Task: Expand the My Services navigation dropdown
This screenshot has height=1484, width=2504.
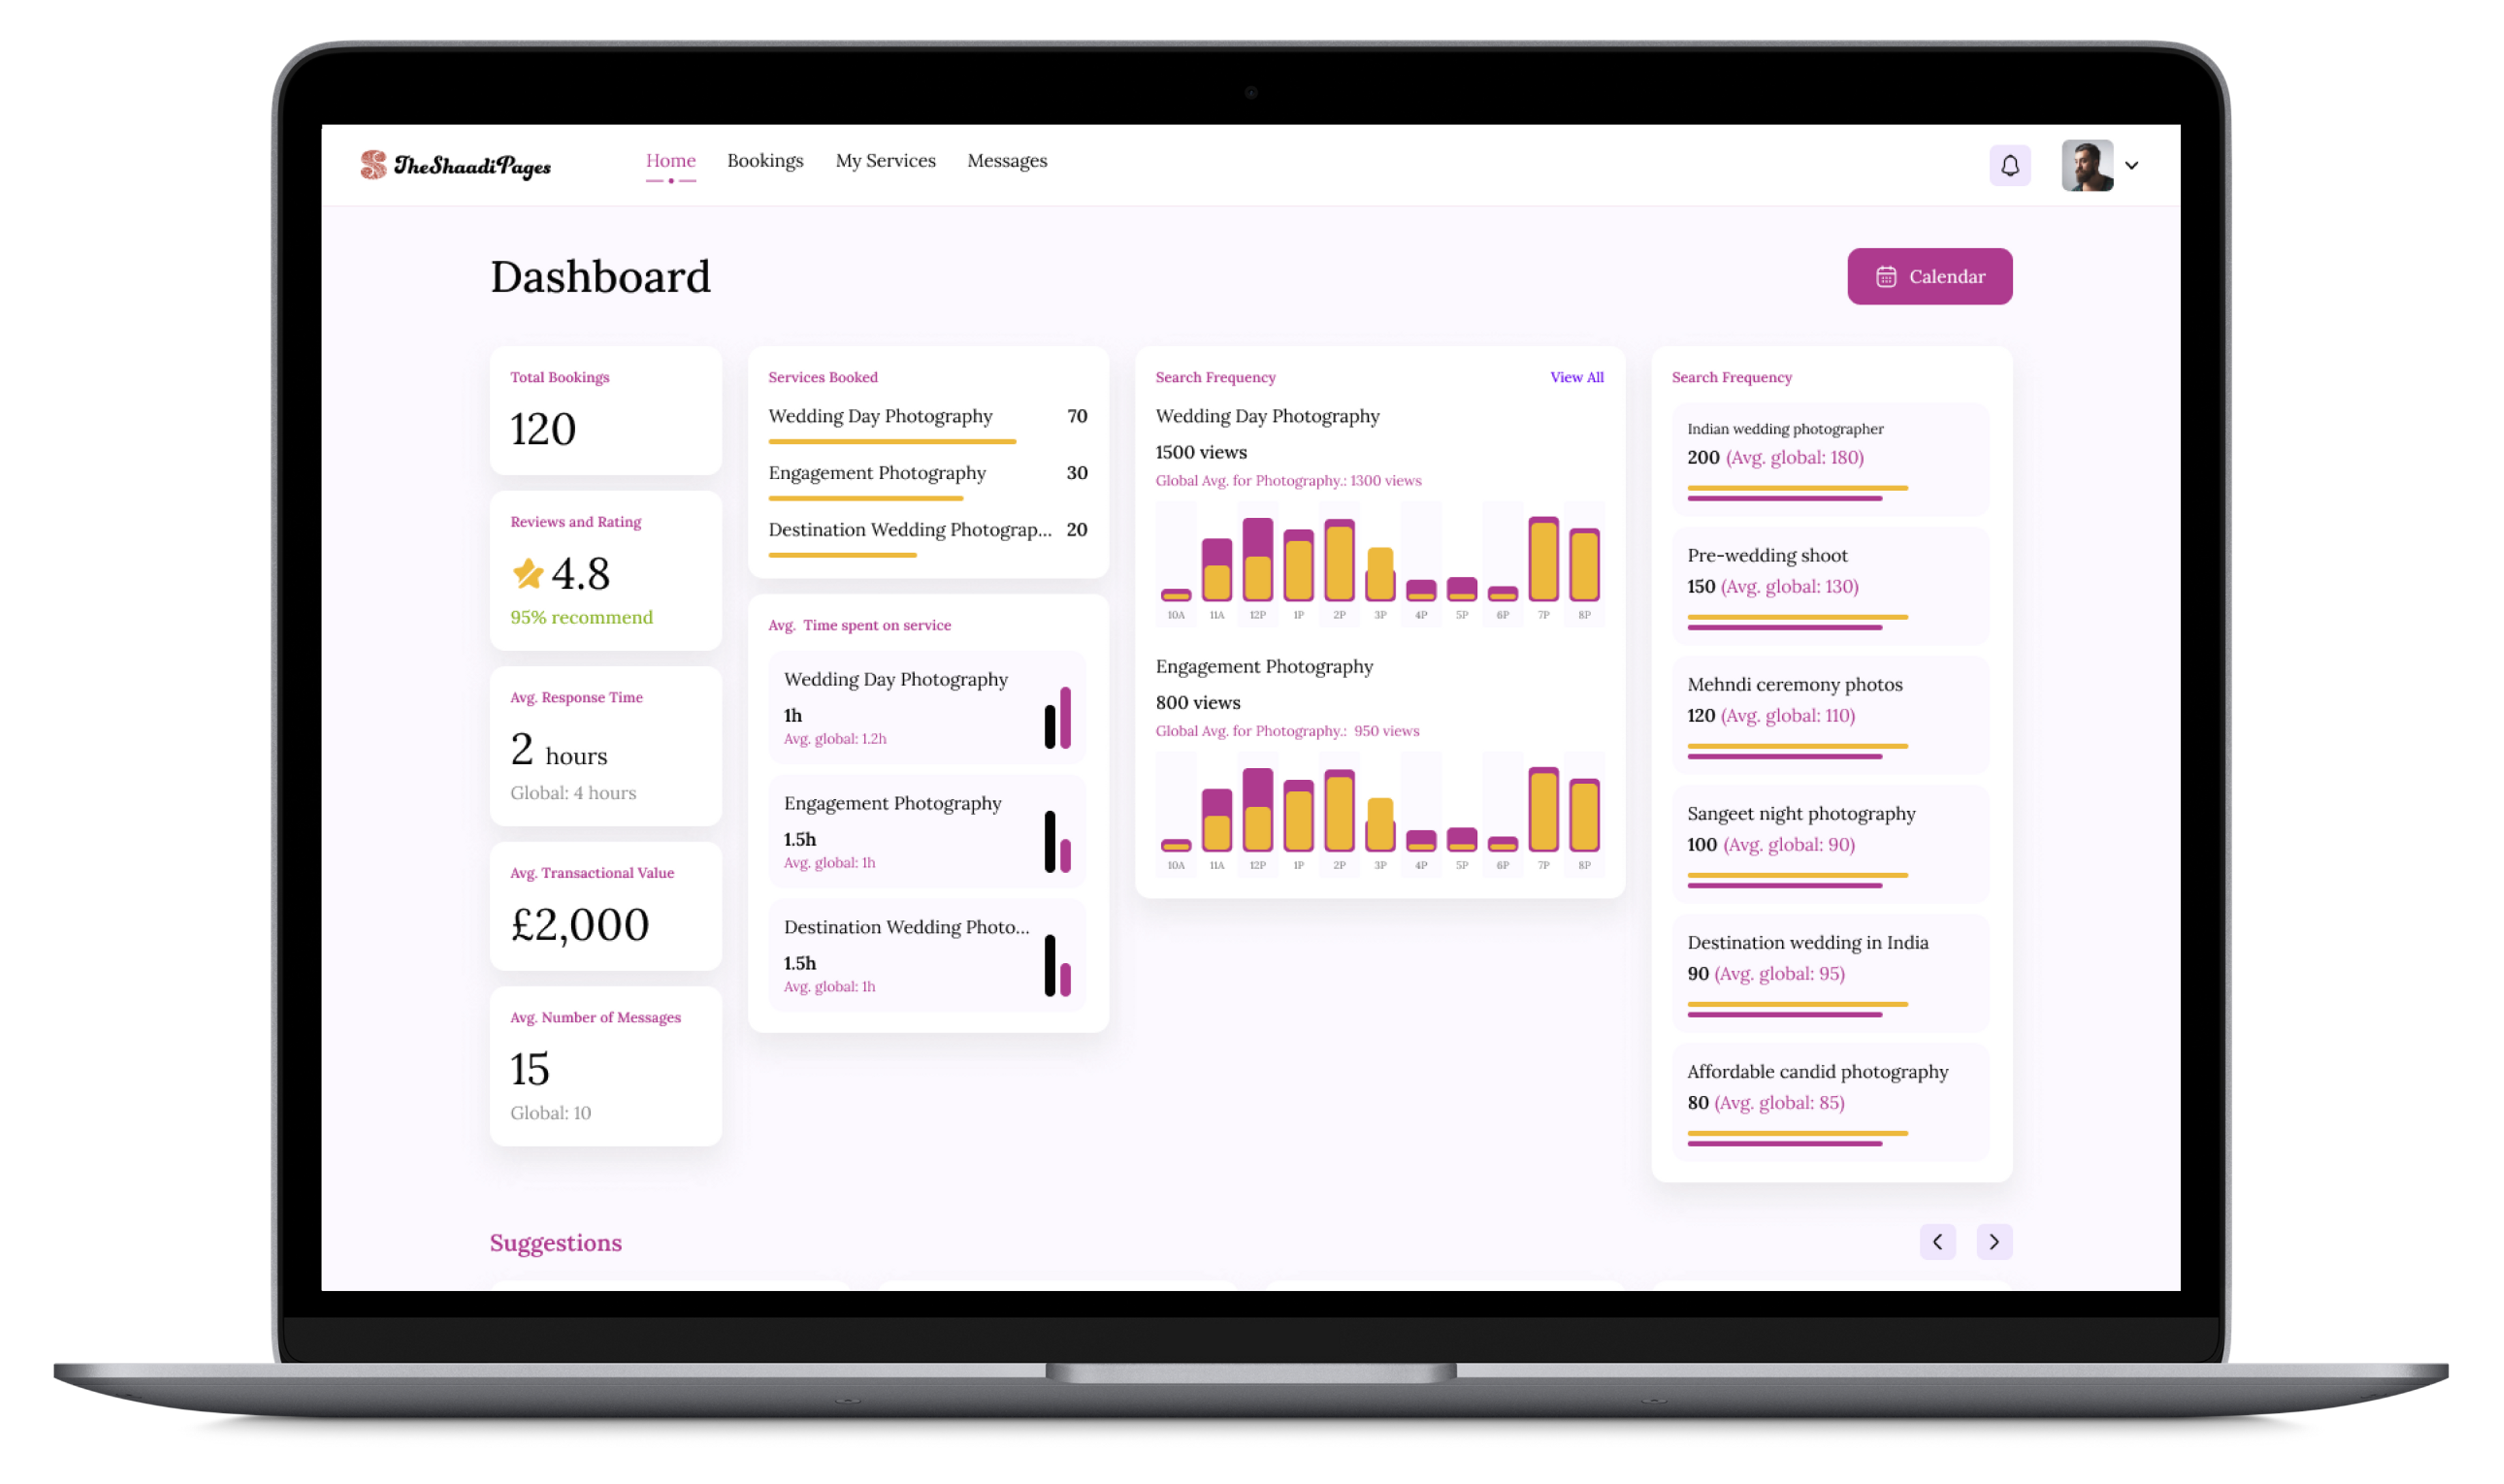Action: point(885,161)
